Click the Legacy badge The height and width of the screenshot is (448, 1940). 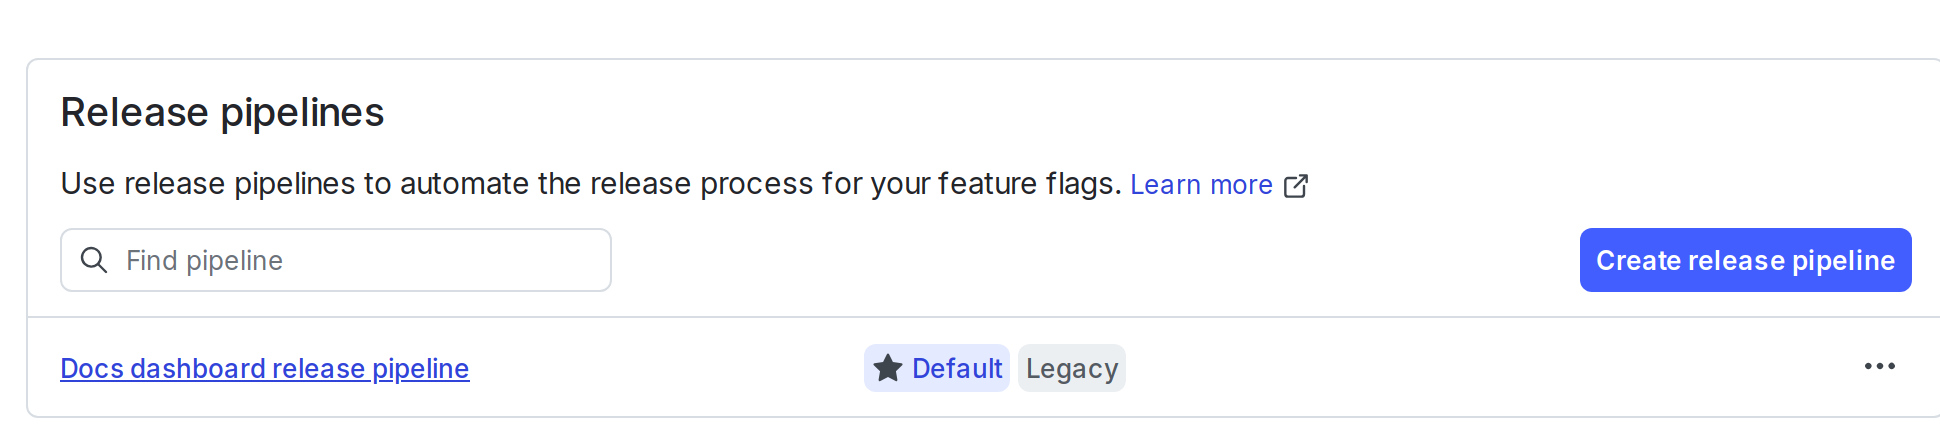[x=1071, y=368]
